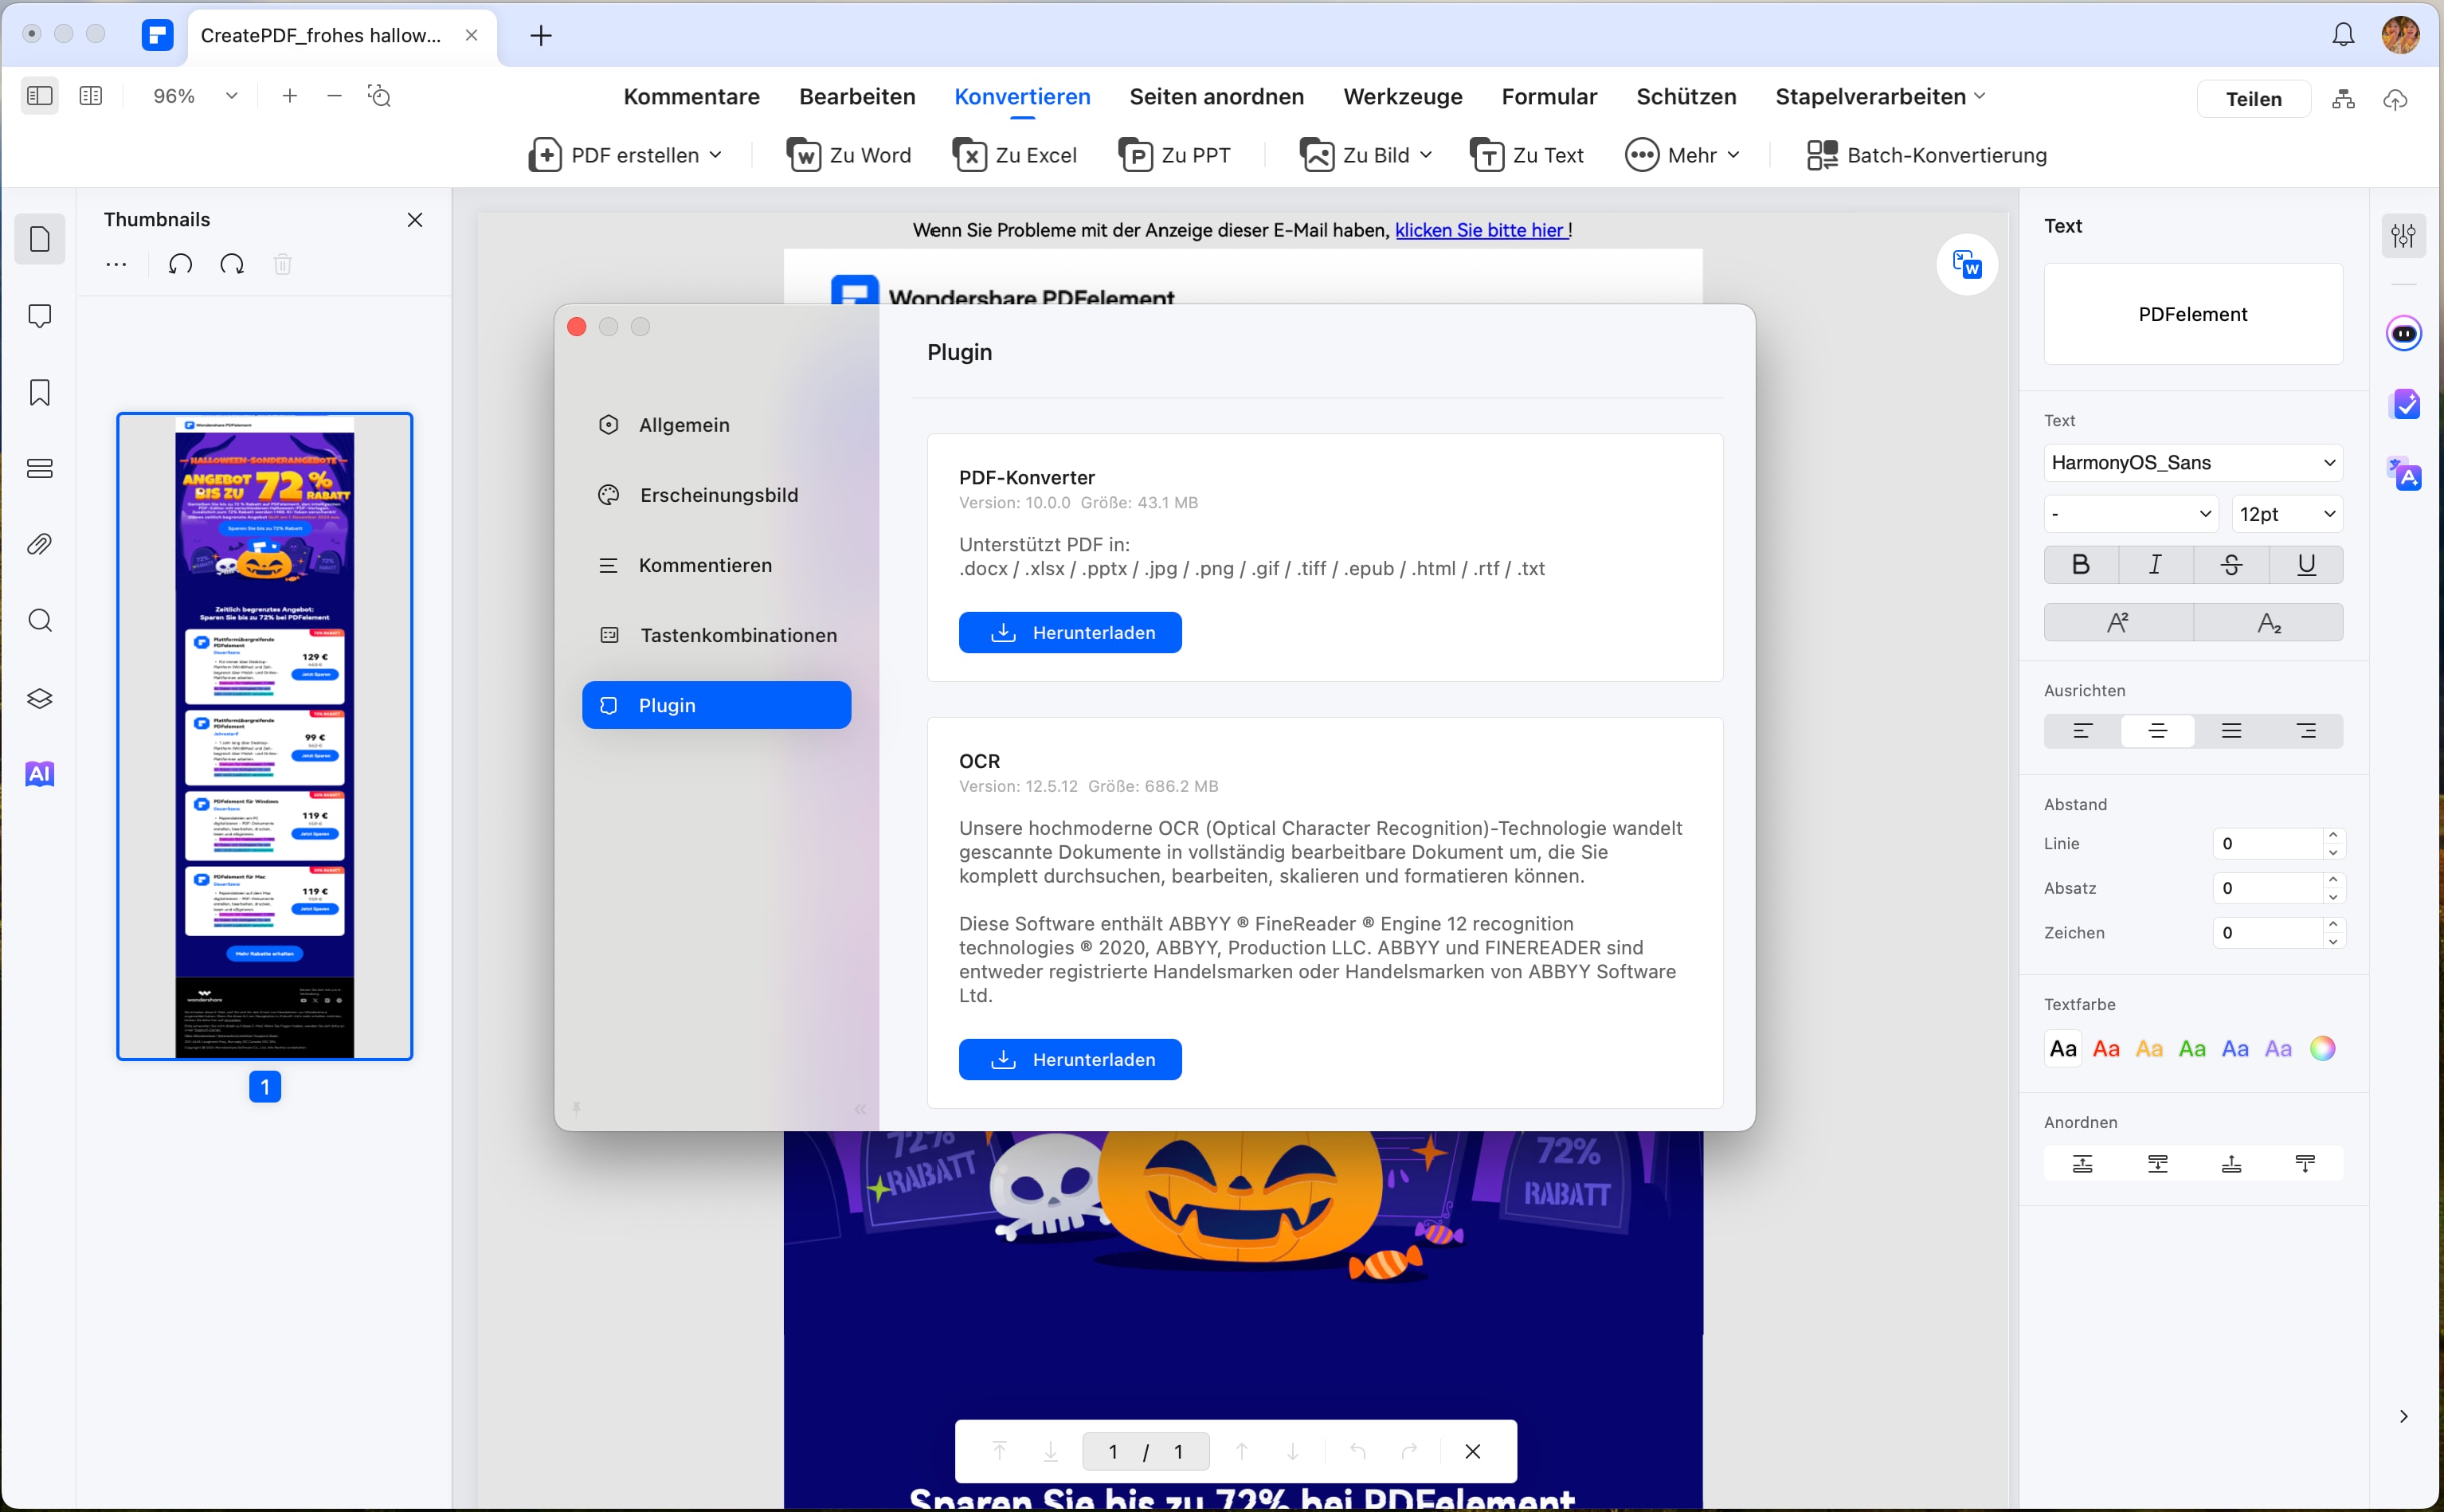
Task: Expand the PDF erstellen dropdown
Action: pos(715,155)
